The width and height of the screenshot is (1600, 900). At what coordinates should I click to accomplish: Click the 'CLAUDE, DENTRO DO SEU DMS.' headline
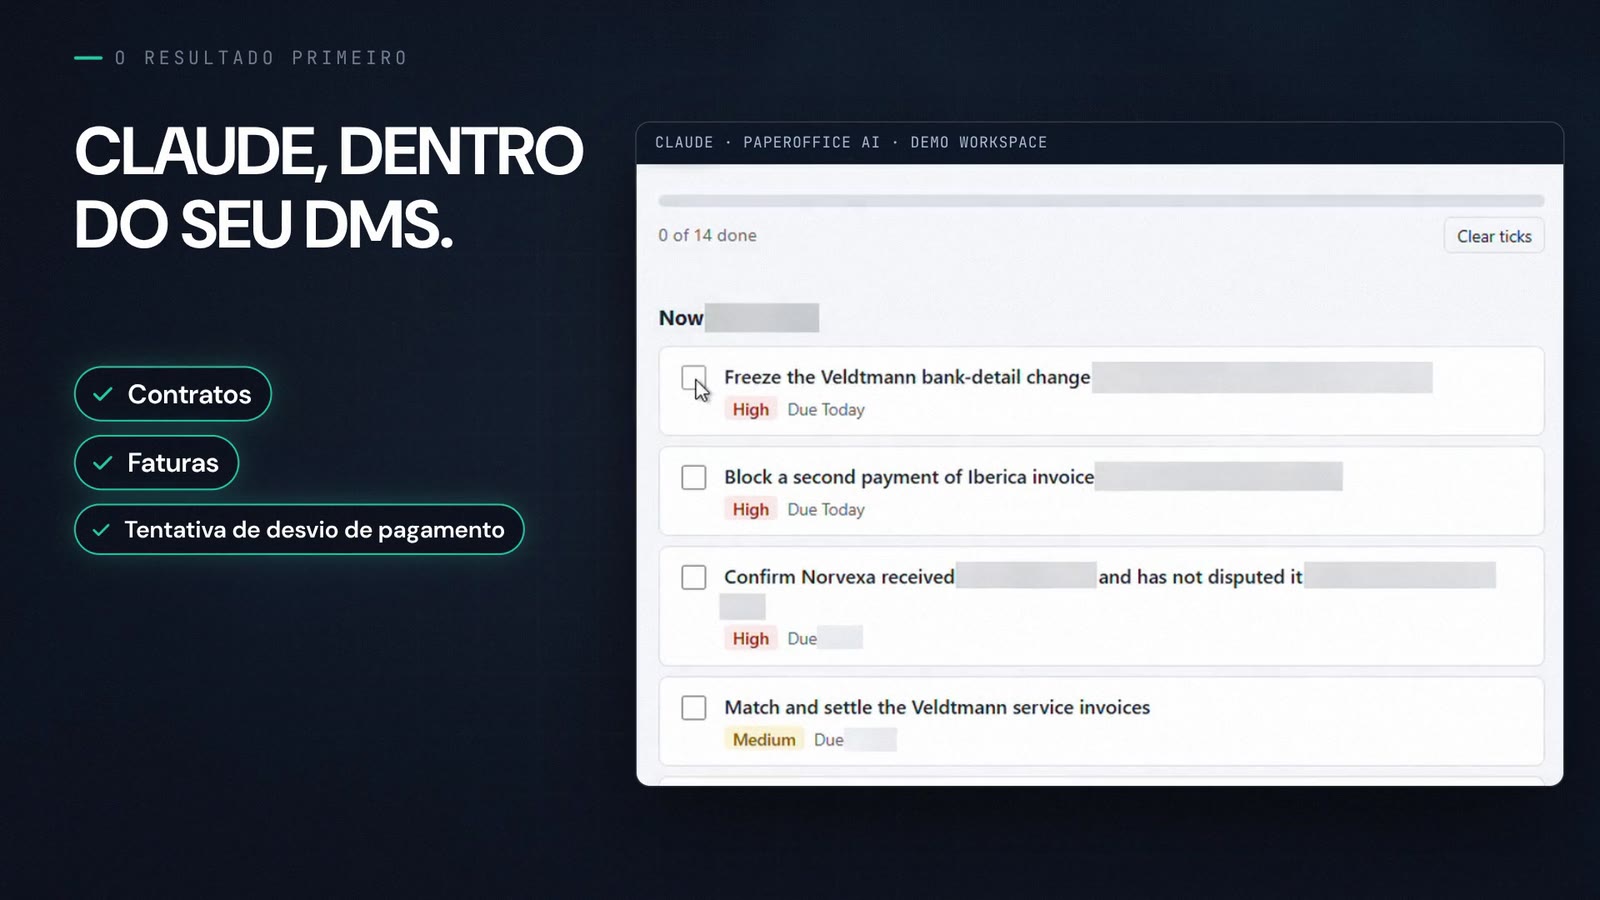tap(328, 187)
